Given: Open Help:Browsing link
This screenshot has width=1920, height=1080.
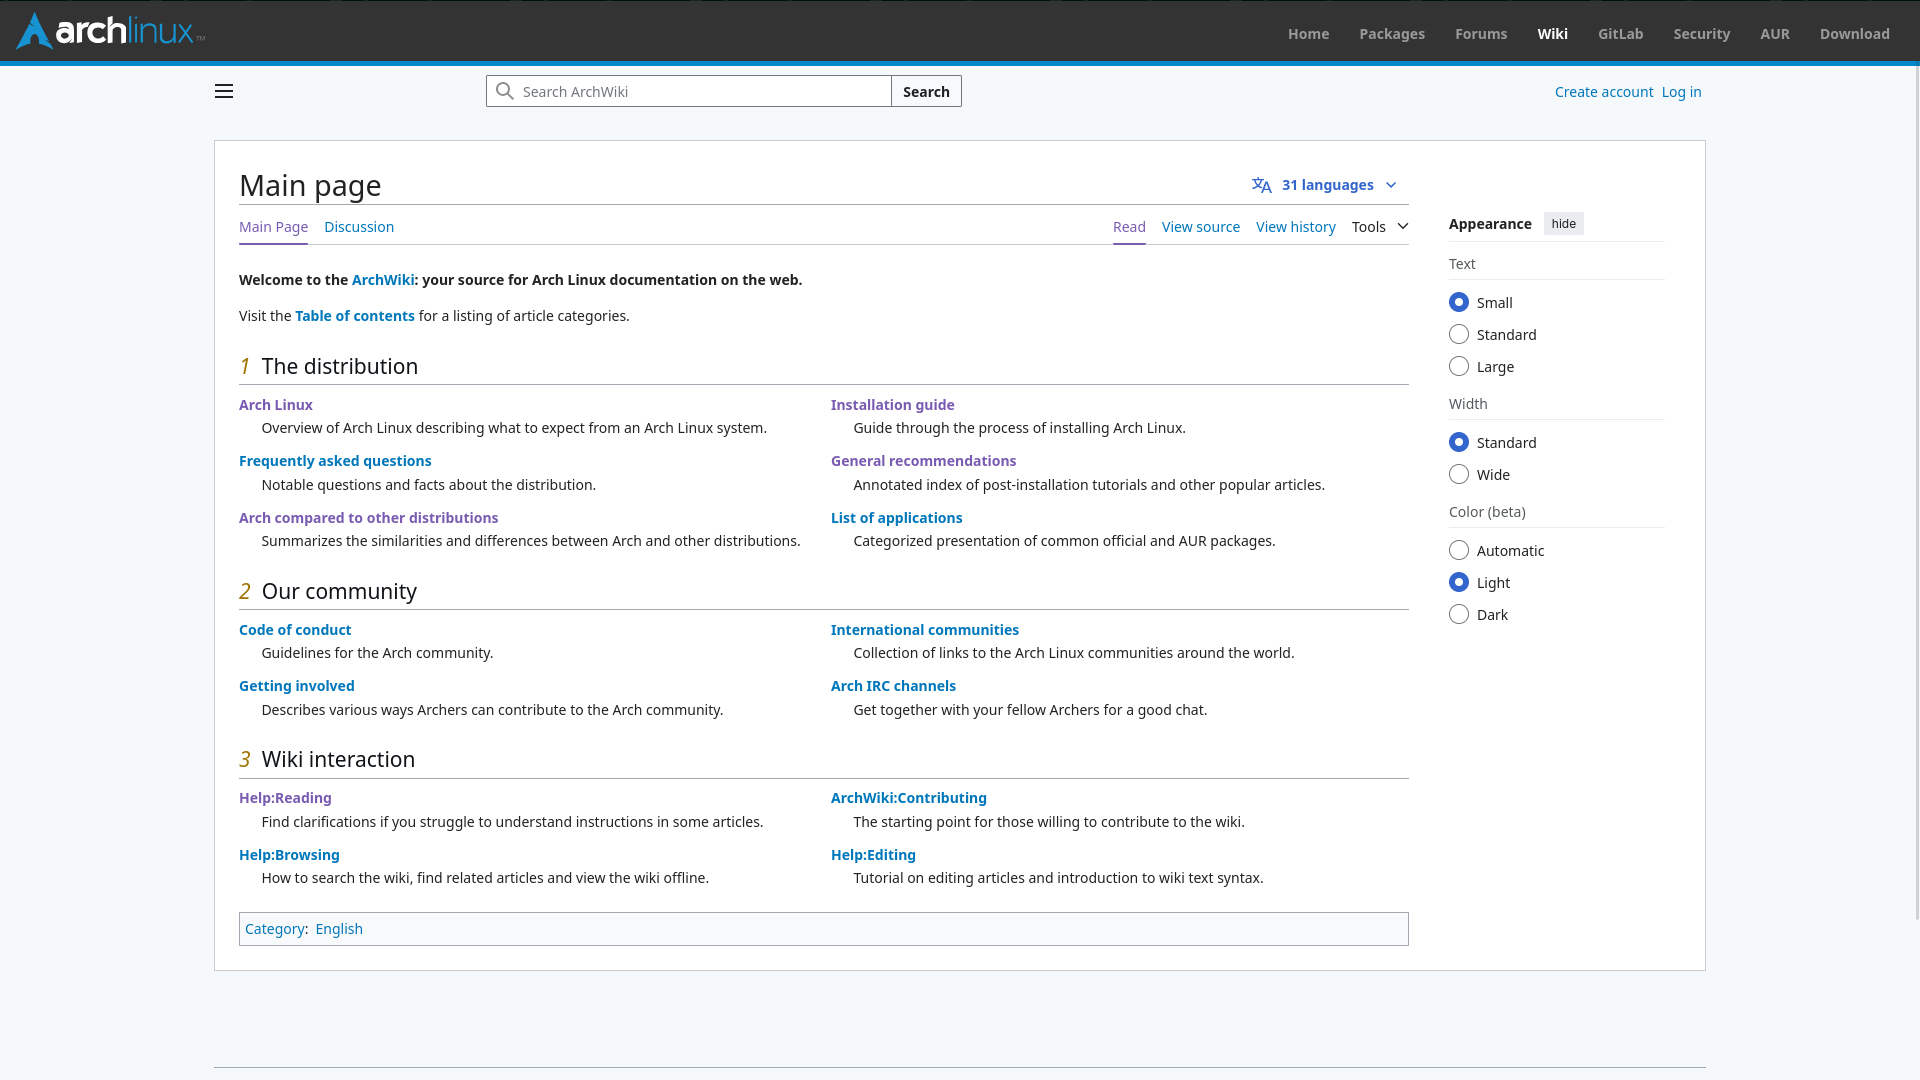Looking at the screenshot, I should (289, 855).
